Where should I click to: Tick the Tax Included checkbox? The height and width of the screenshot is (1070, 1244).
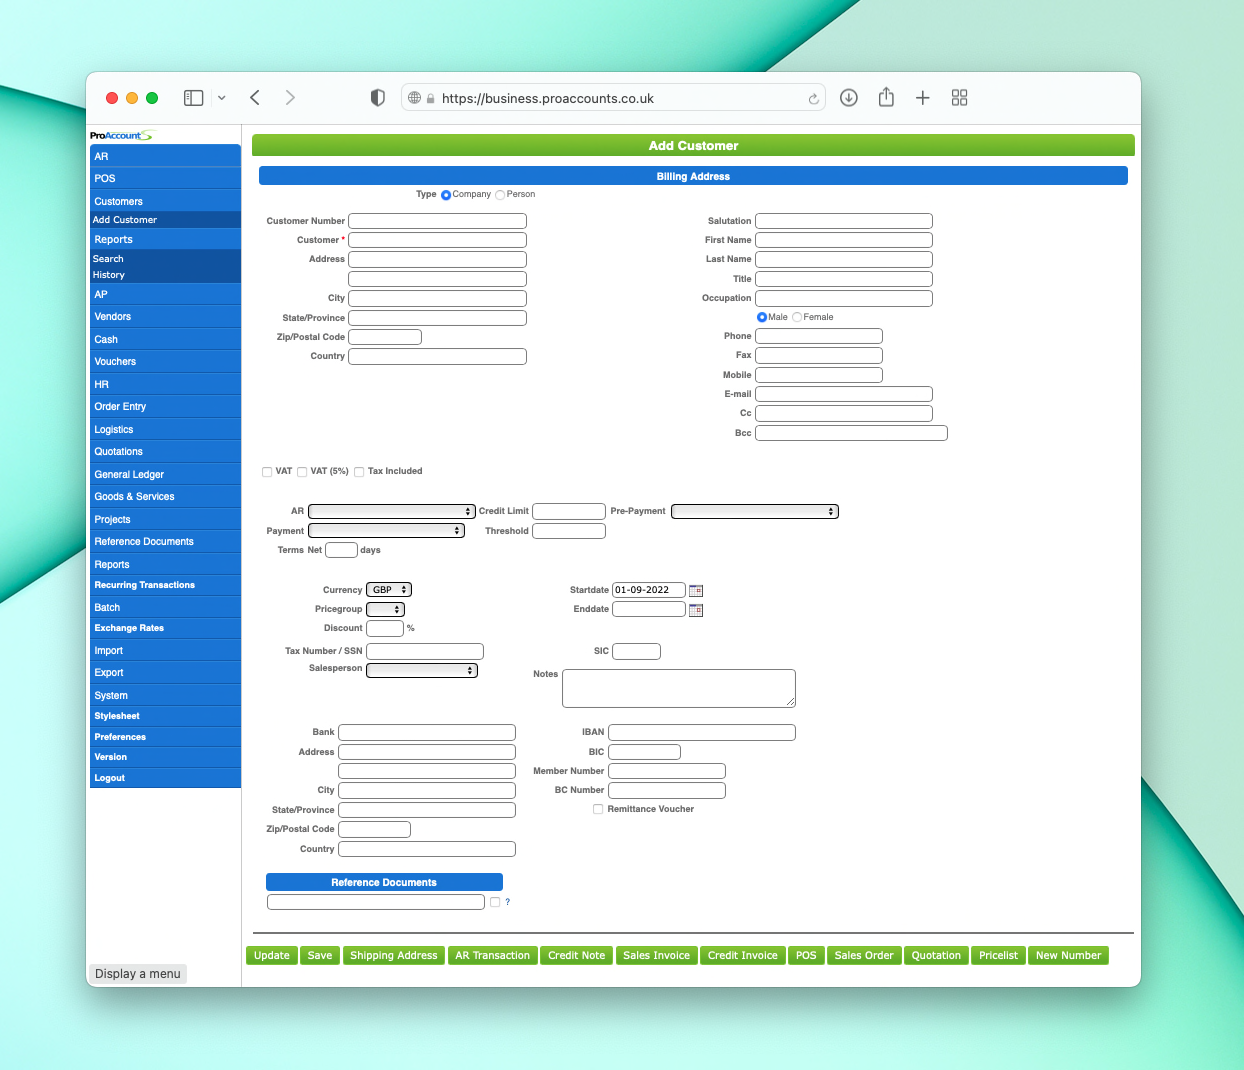point(359,472)
